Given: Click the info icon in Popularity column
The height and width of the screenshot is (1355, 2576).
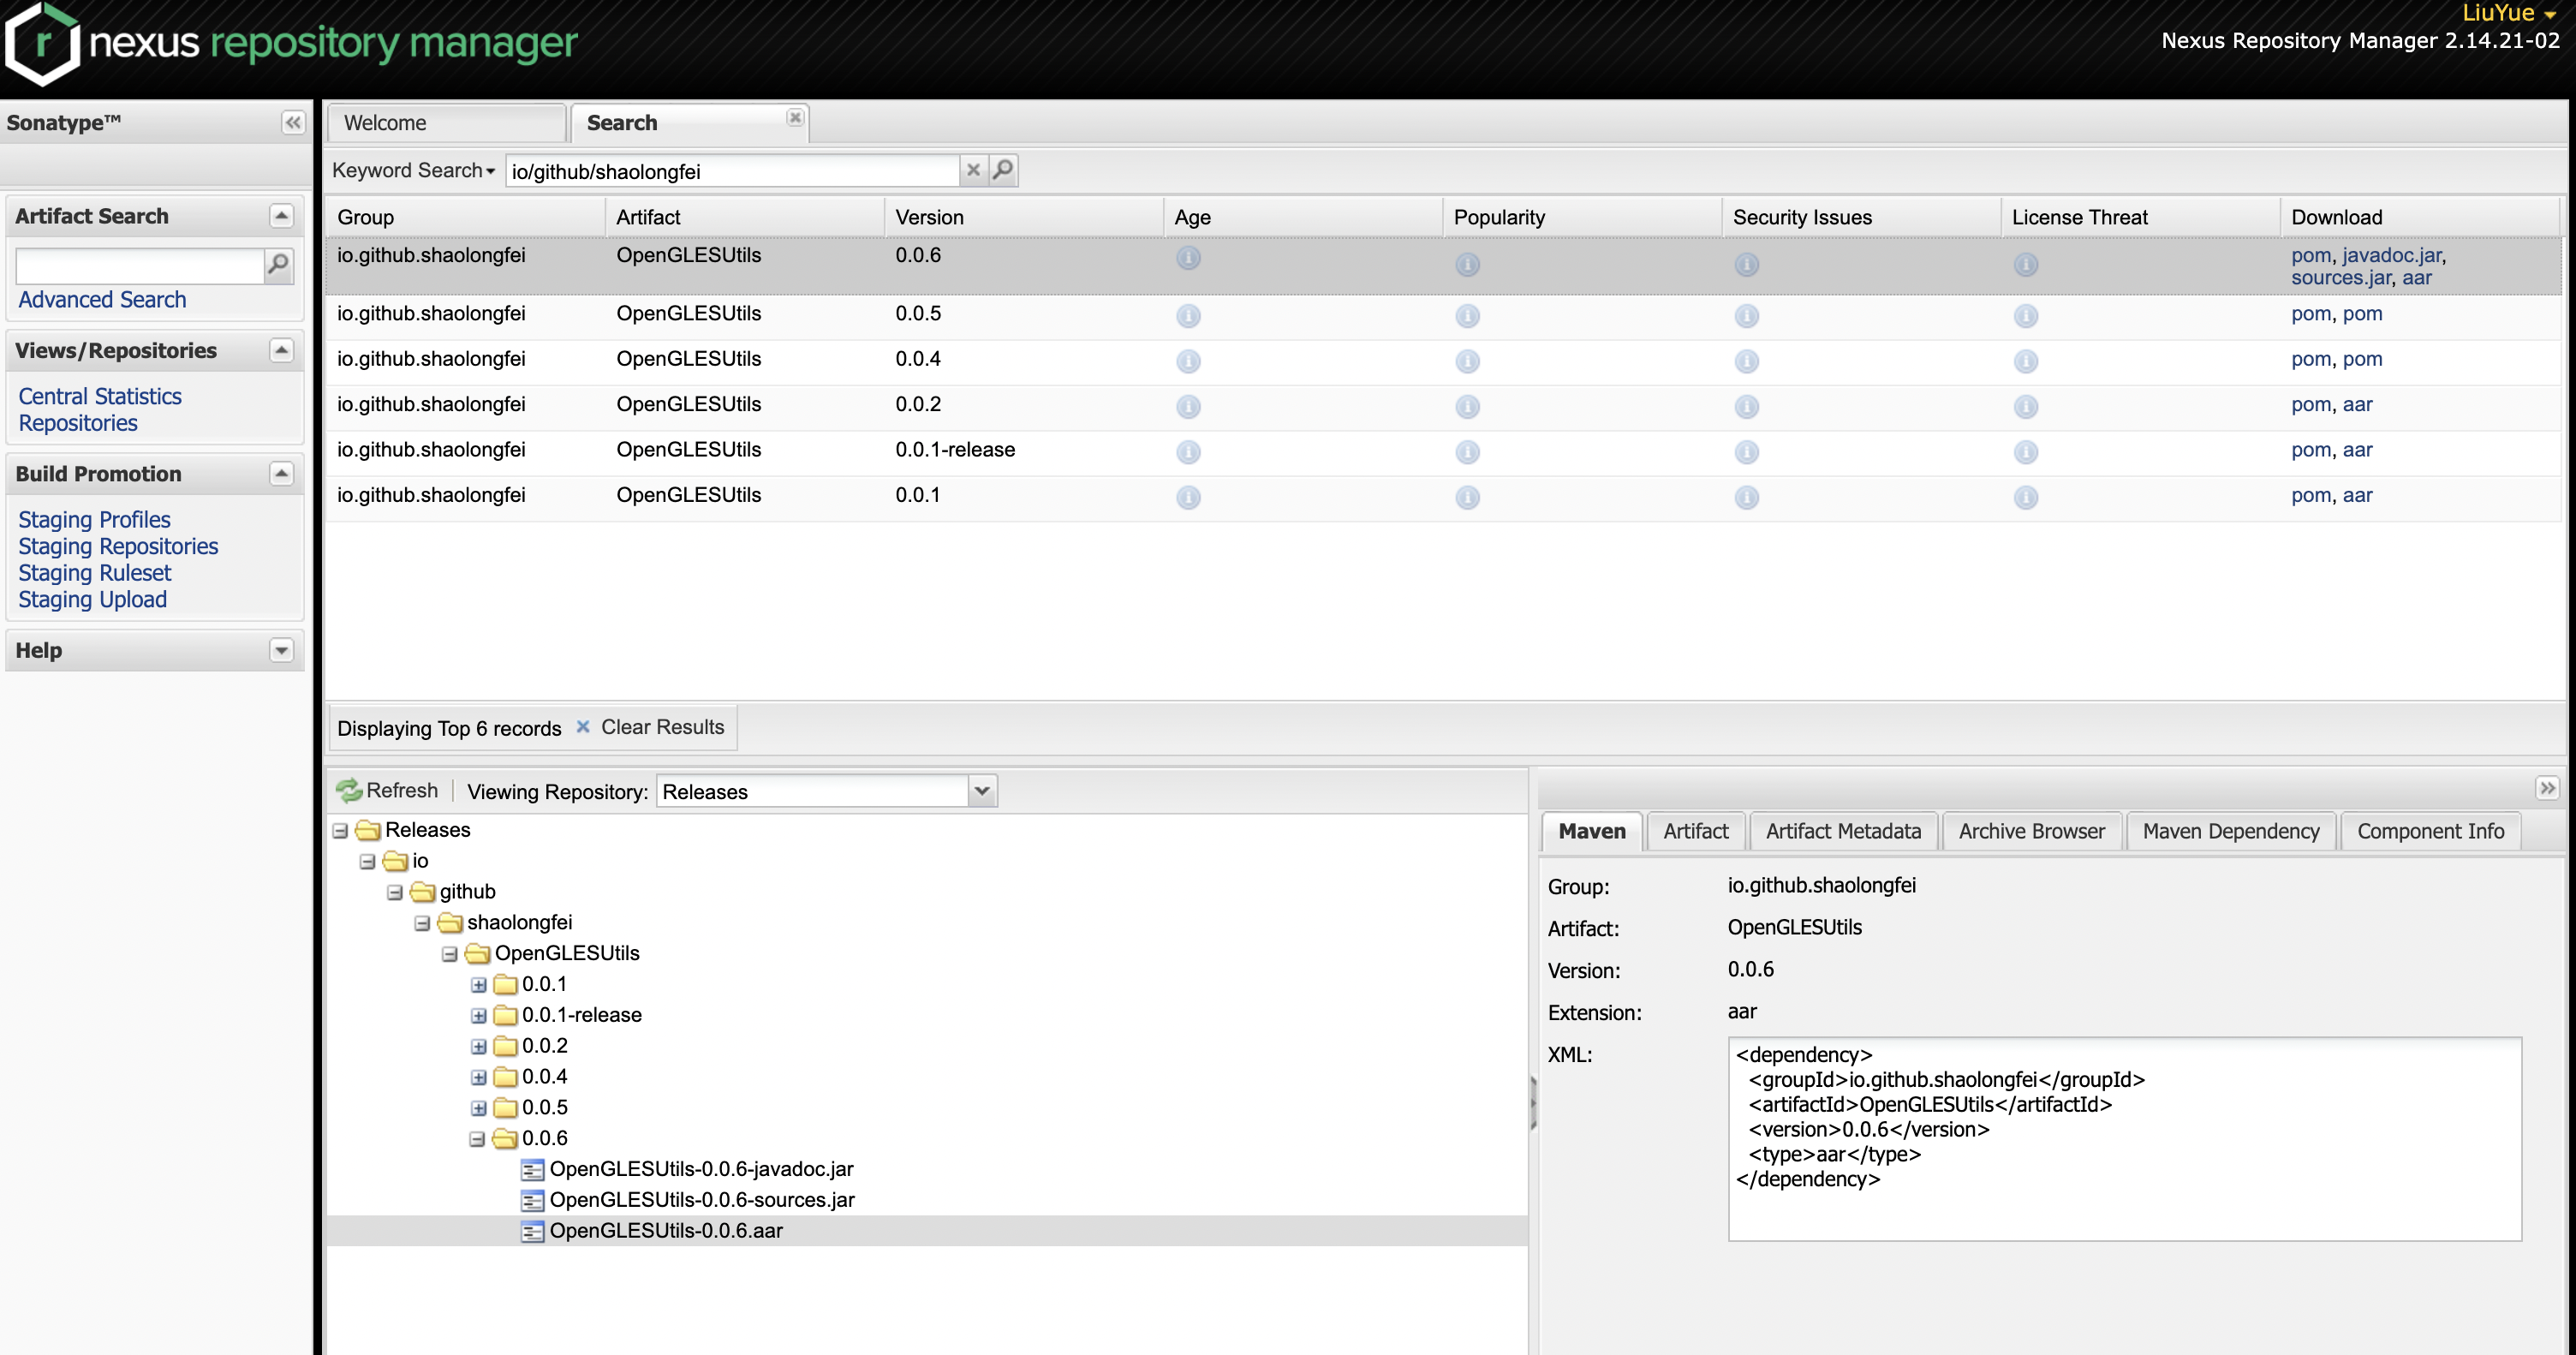Looking at the screenshot, I should [x=1467, y=264].
